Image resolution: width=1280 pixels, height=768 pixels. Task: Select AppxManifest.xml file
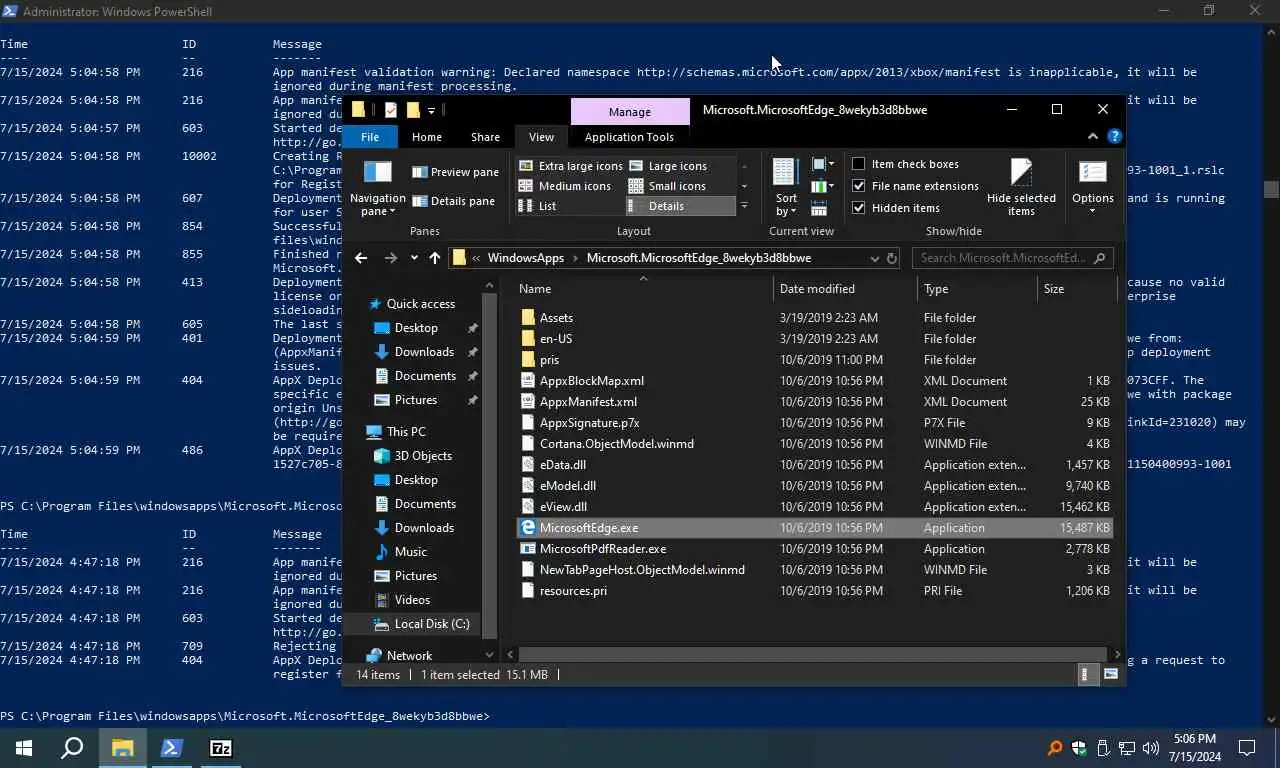tap(814, 402)
